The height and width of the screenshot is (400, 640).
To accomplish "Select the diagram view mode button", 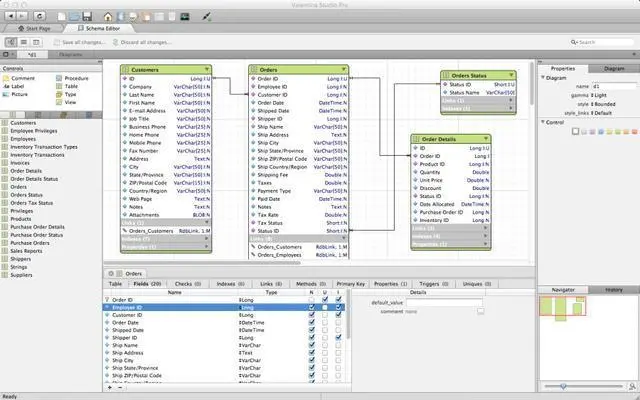I will (x=11, y=42).
